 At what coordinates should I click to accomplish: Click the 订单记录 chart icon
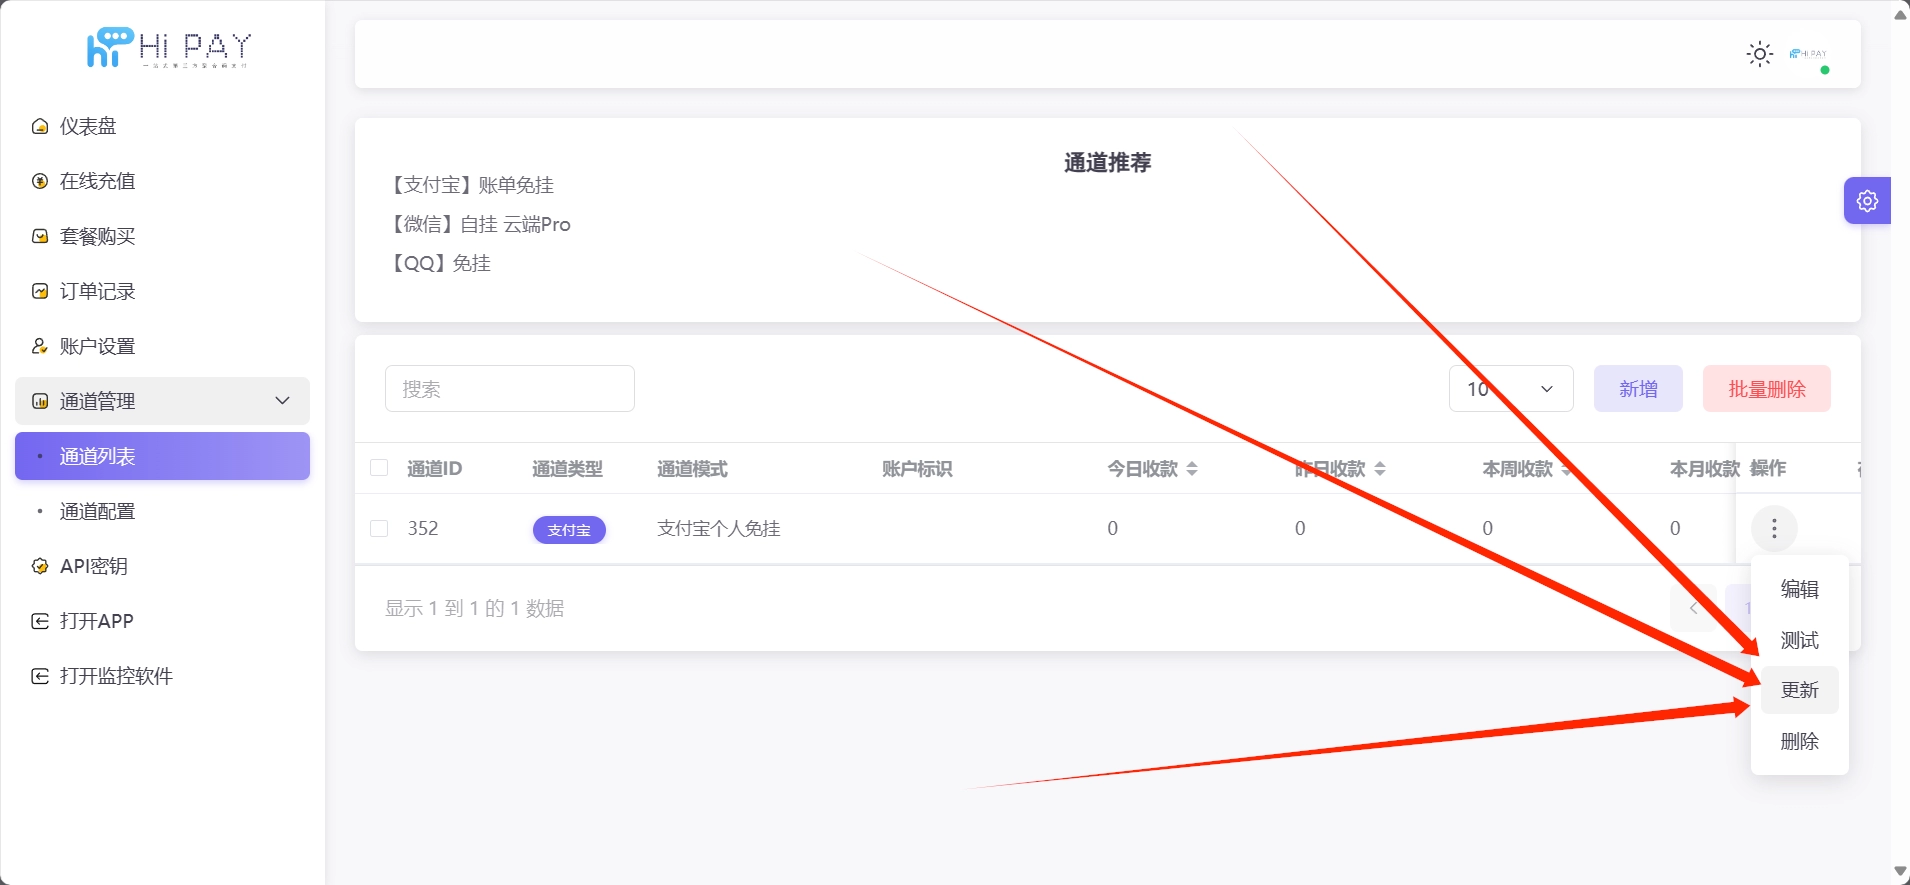[x=40, y=291]
